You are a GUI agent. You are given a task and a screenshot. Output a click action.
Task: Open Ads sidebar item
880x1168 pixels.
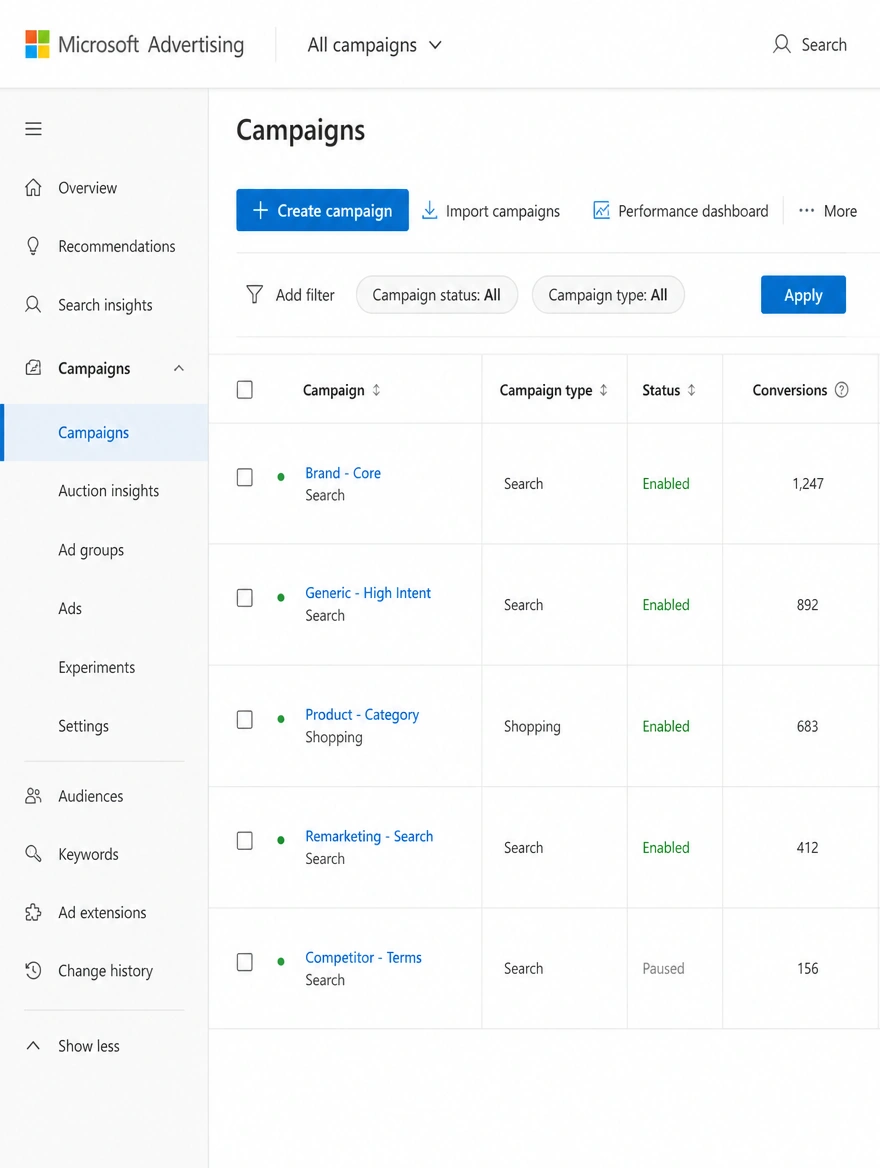point(70,609)
